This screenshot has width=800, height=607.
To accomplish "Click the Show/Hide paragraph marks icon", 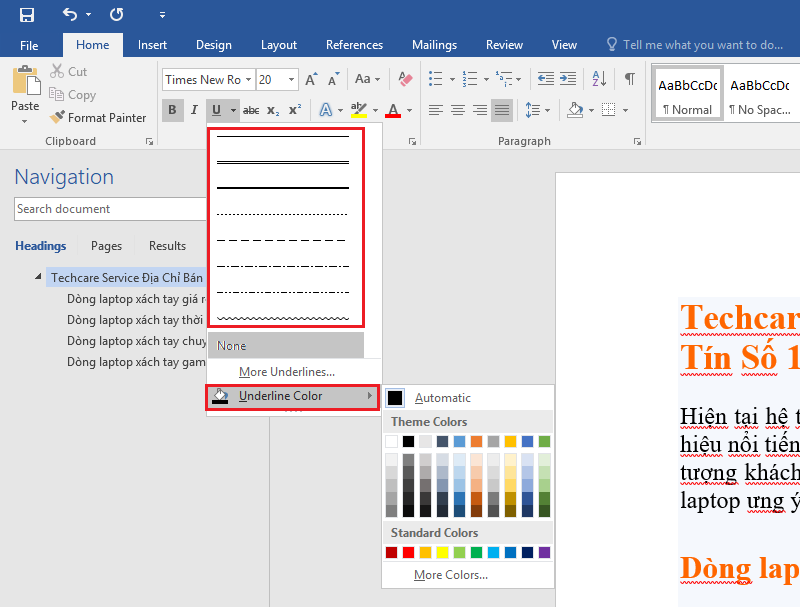I will click(x=629, y=79).
